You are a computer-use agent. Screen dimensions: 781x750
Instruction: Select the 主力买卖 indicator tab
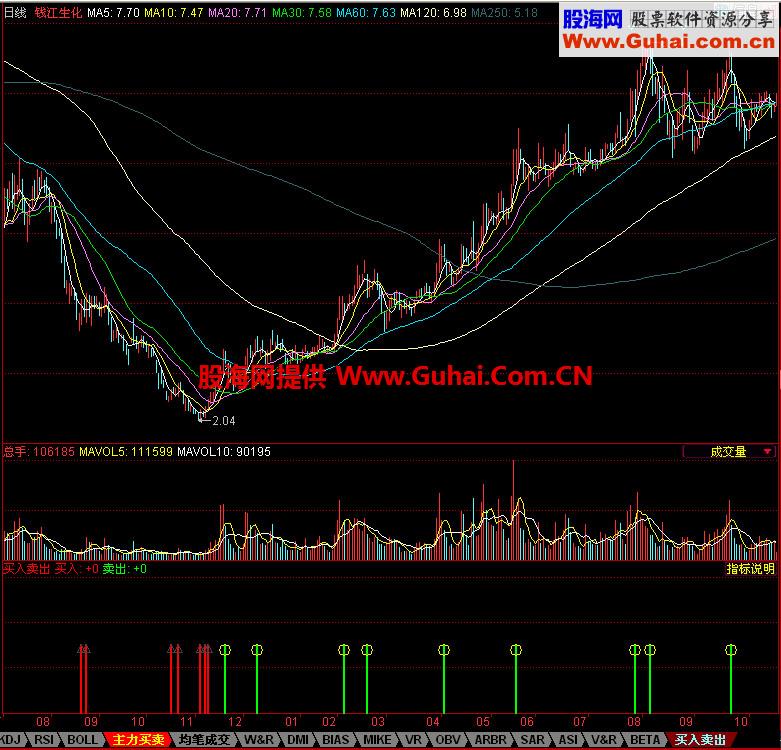pyautogui.click(x=138, y=740)
